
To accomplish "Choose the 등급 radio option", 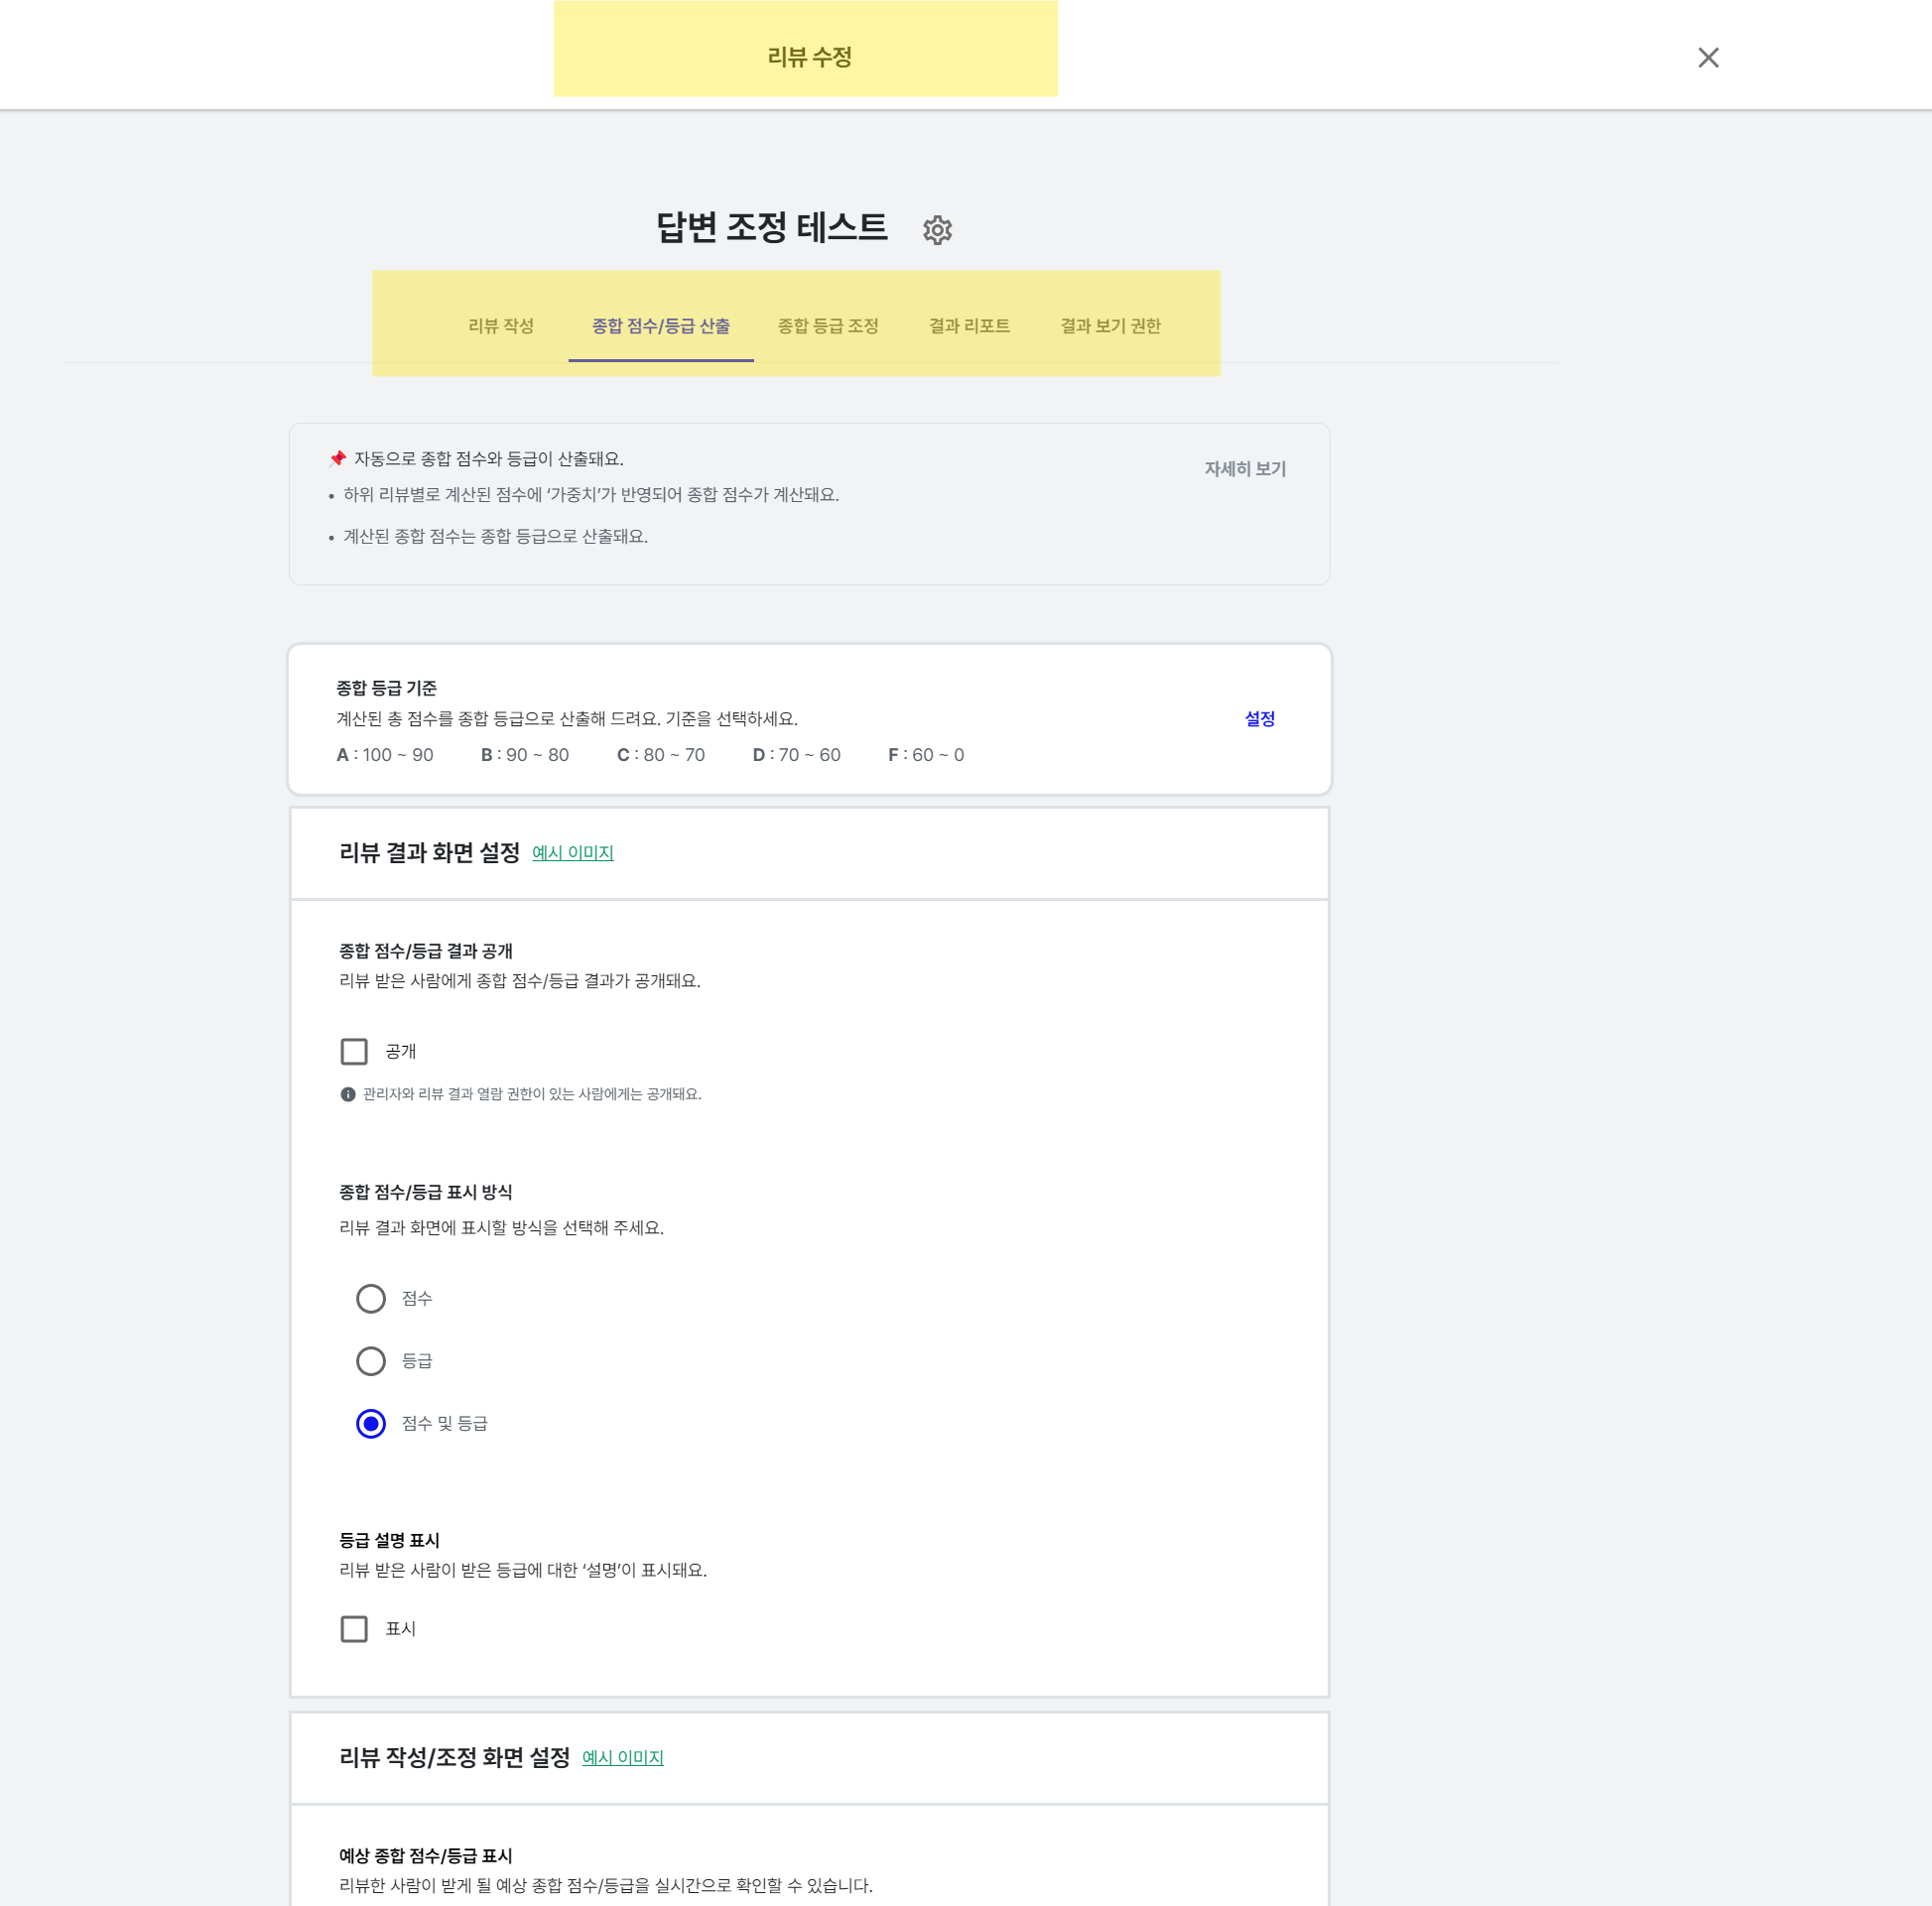I will [371, 1360].
